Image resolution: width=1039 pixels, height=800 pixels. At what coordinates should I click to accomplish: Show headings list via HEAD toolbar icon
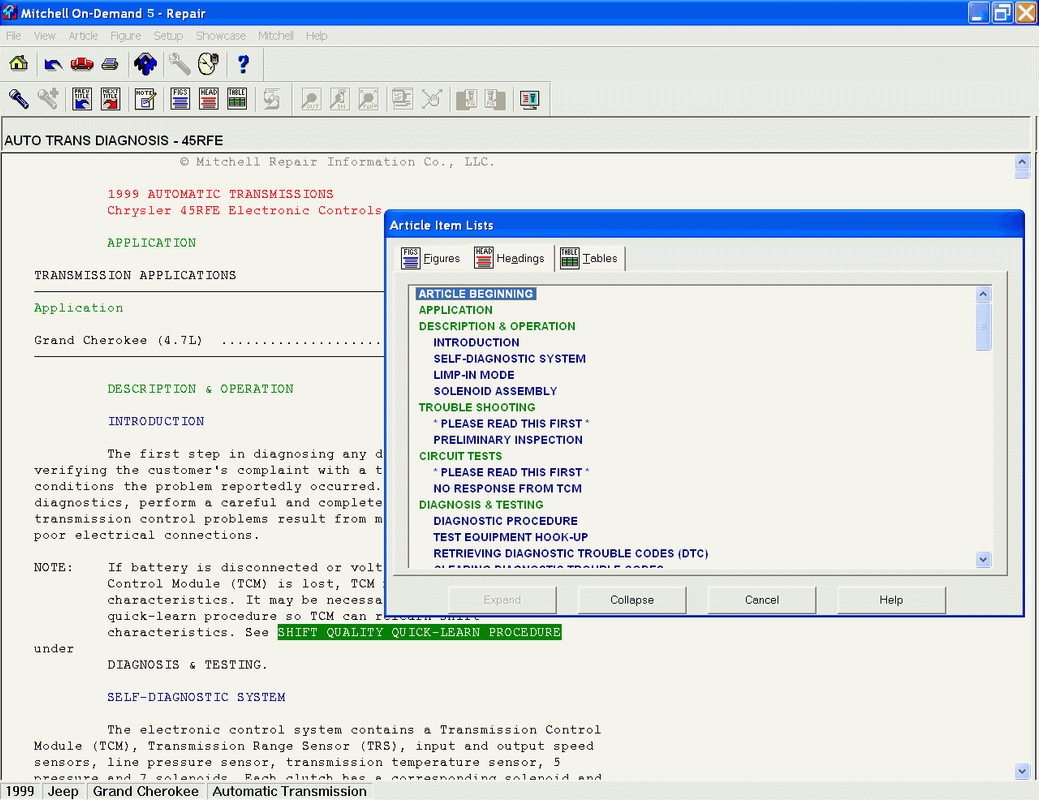pyautogui.click(x=209, y=99)
